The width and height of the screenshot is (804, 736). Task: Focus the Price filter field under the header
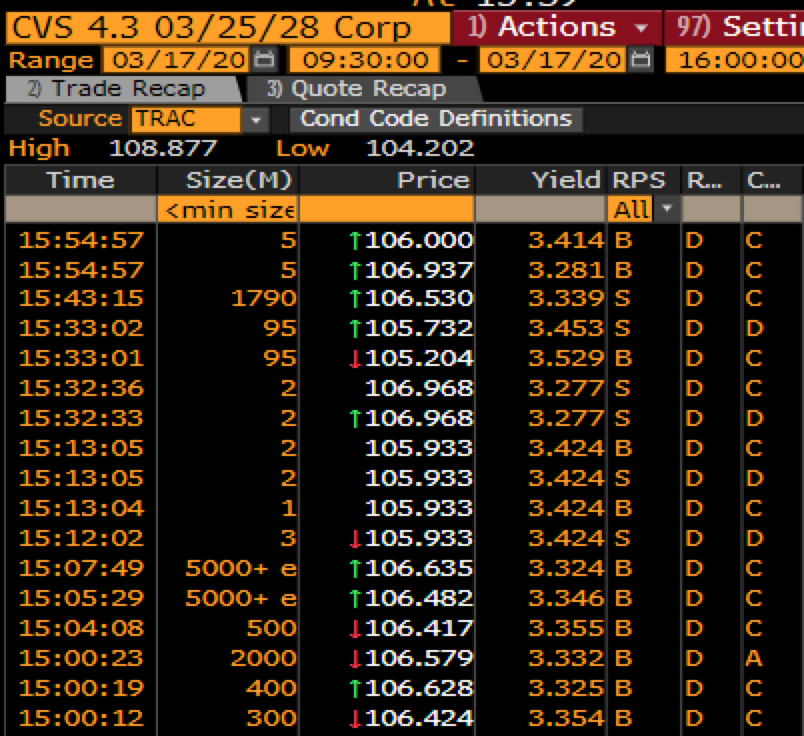pyautogui.click(x=387, y=209)
